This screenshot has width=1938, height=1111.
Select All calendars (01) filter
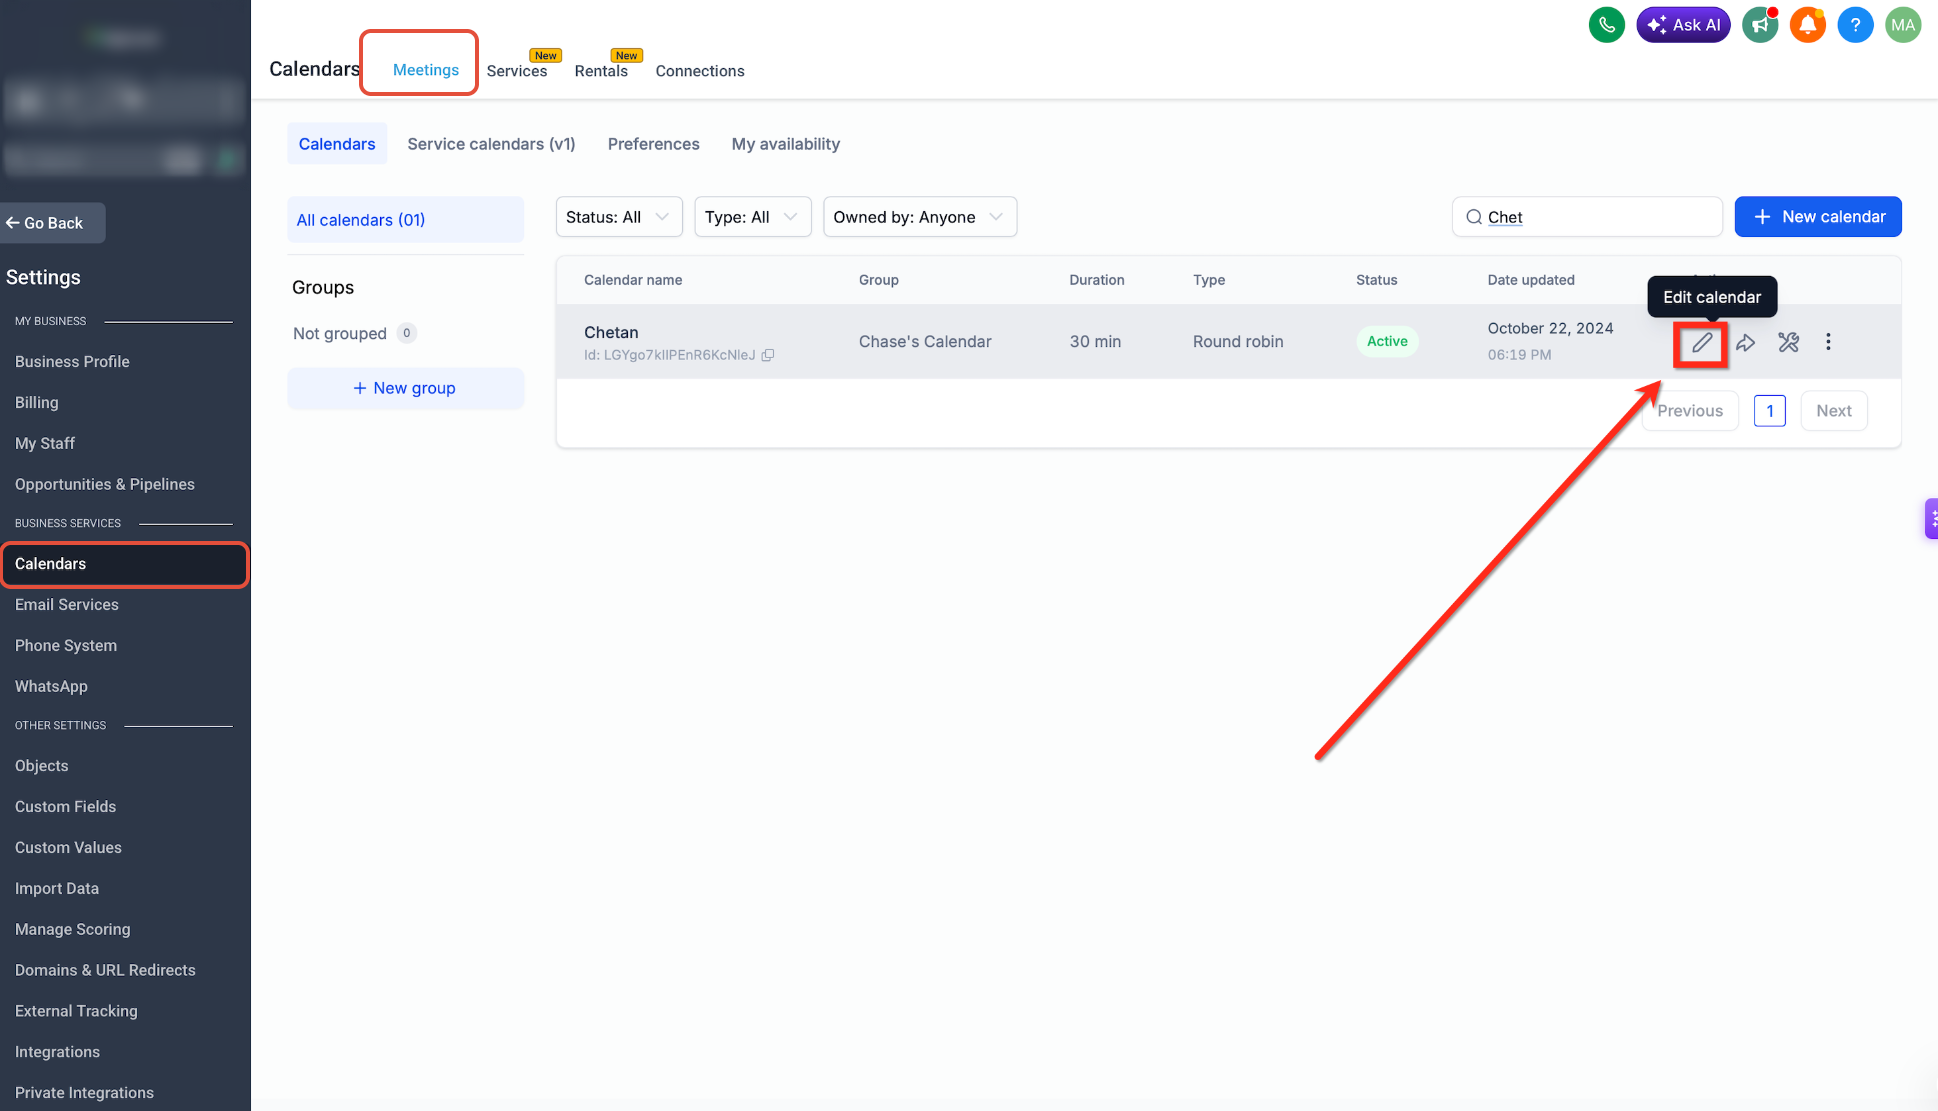coord(405,220)
